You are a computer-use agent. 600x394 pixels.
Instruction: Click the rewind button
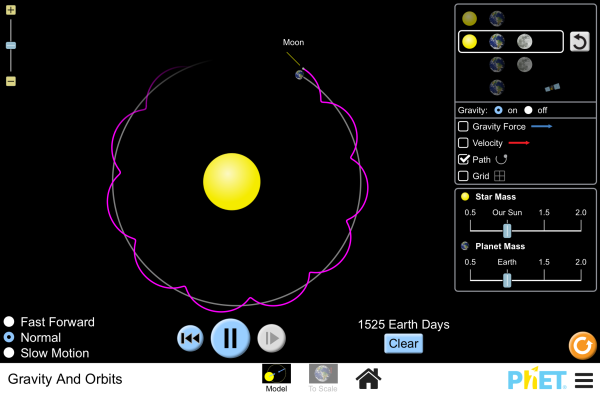pos(190,338)
